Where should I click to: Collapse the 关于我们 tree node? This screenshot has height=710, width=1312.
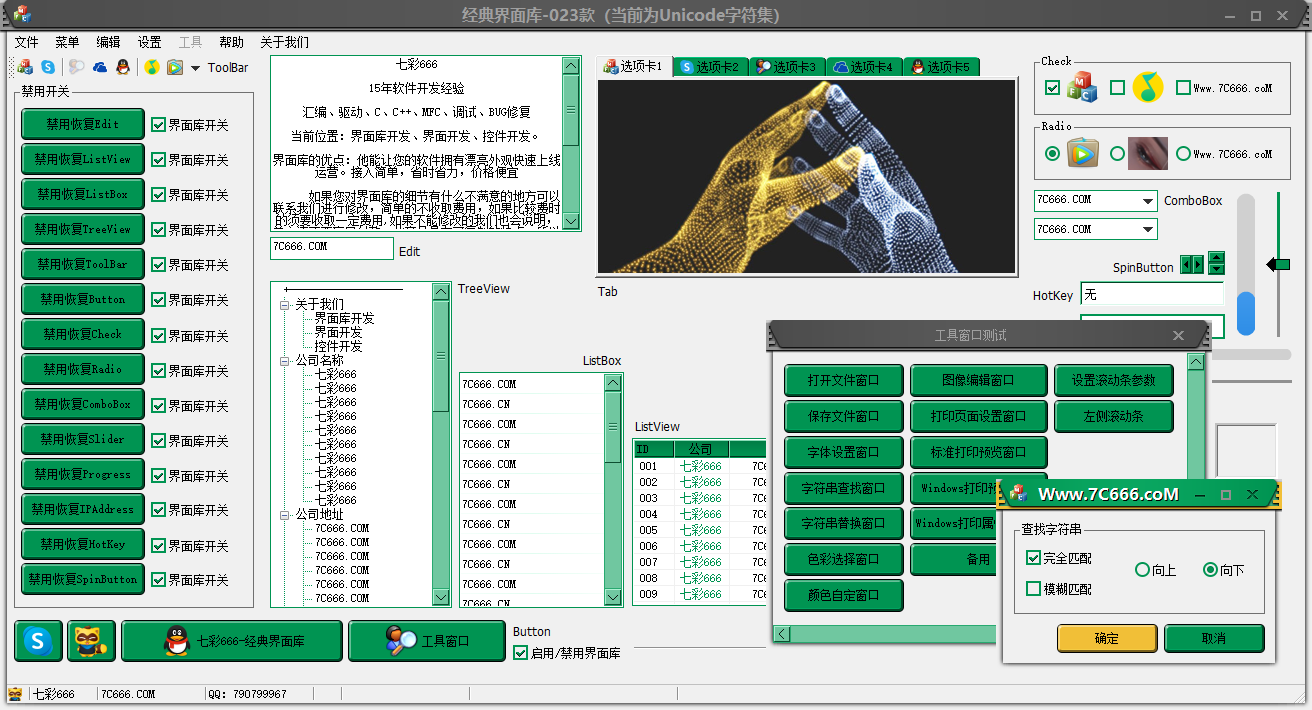[285, 305]
